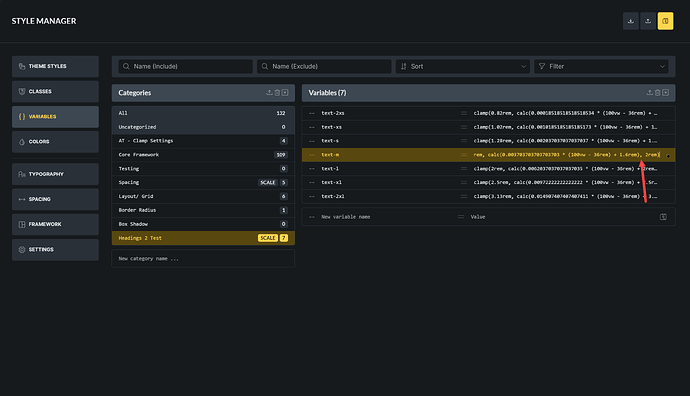Click drag handle on text-xs row
This screenshot has height=396, width=690.
463,127
